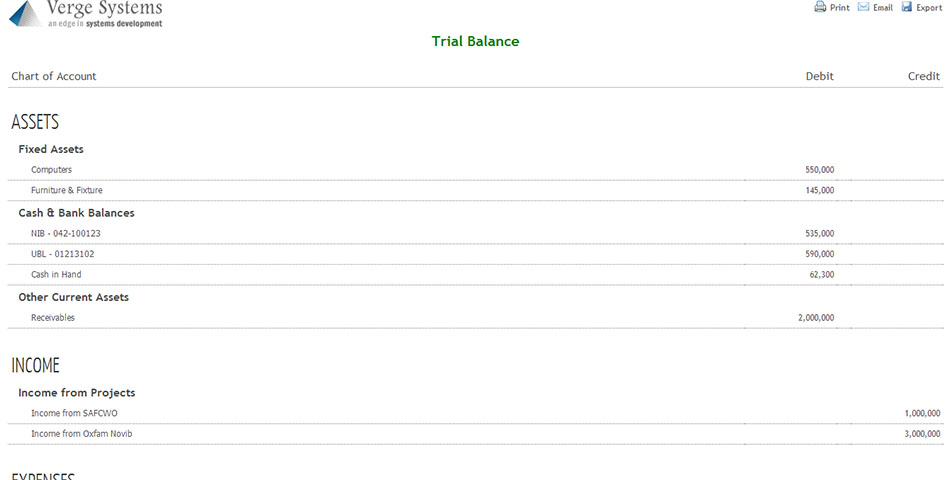Click the Trial Balance title
Image resolution: width=950 pixels, height=480 pixels.
pyautogui.click(x=475, y=41)
